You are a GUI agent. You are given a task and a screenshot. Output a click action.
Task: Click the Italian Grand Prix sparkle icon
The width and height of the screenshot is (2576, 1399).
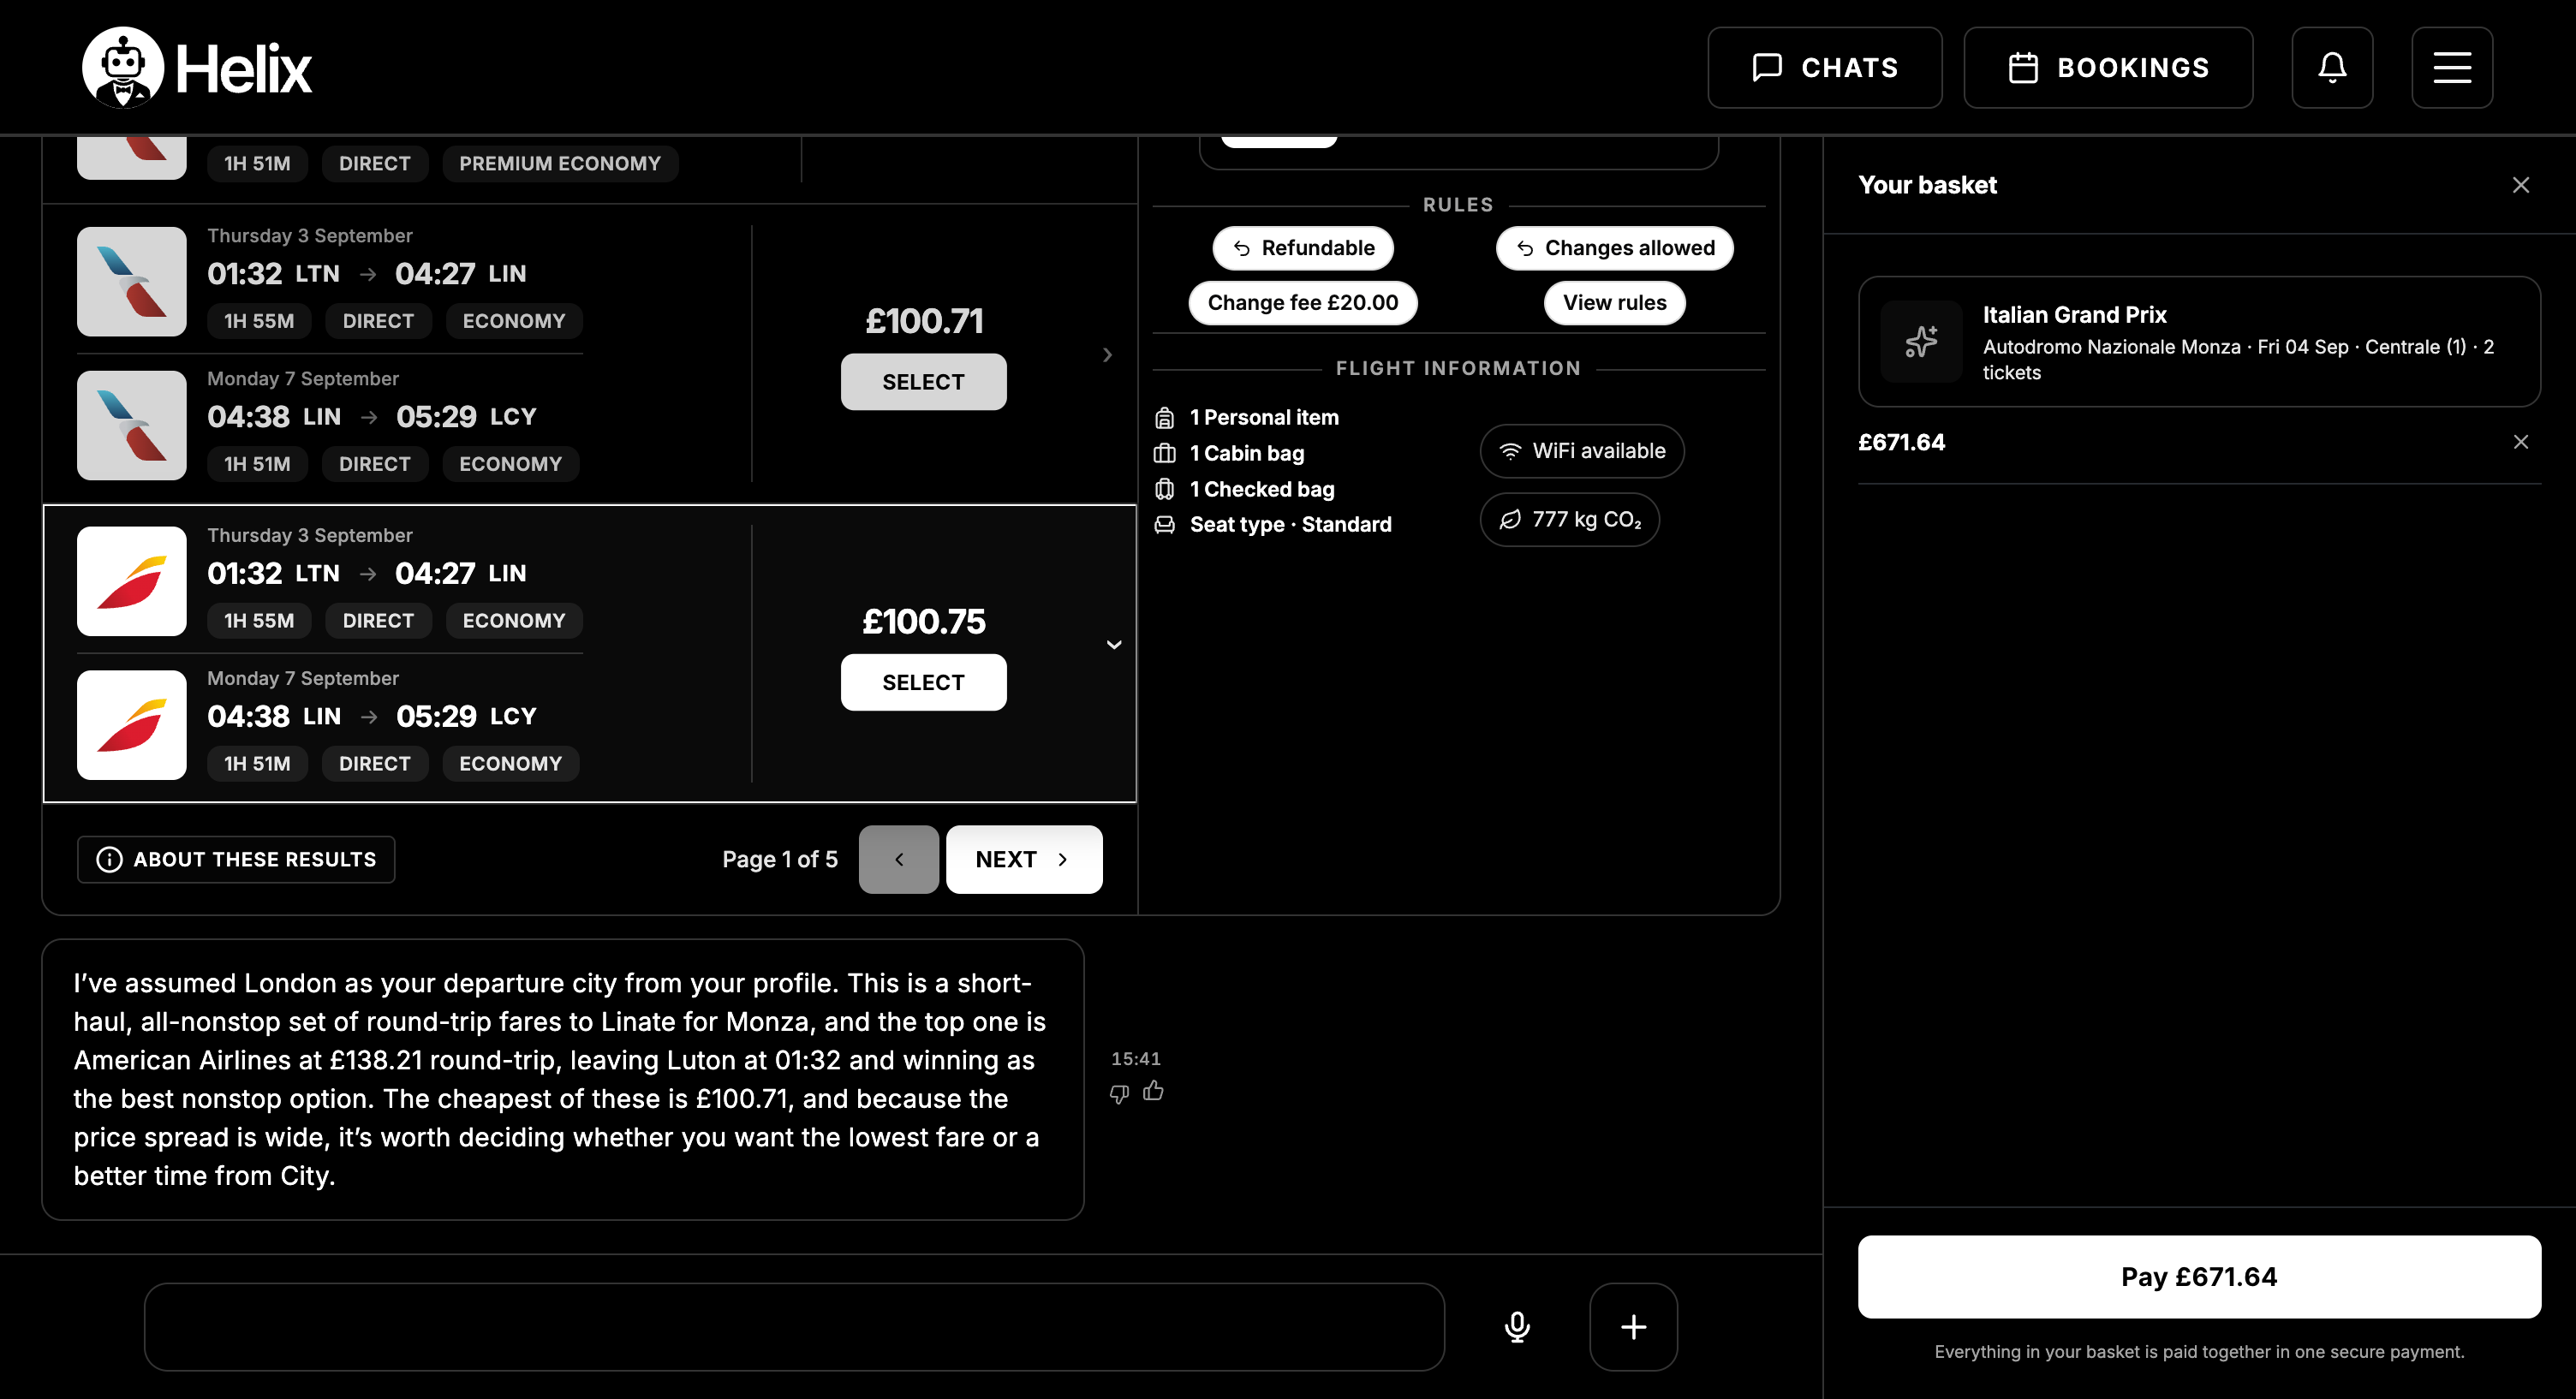point(1921,342)
